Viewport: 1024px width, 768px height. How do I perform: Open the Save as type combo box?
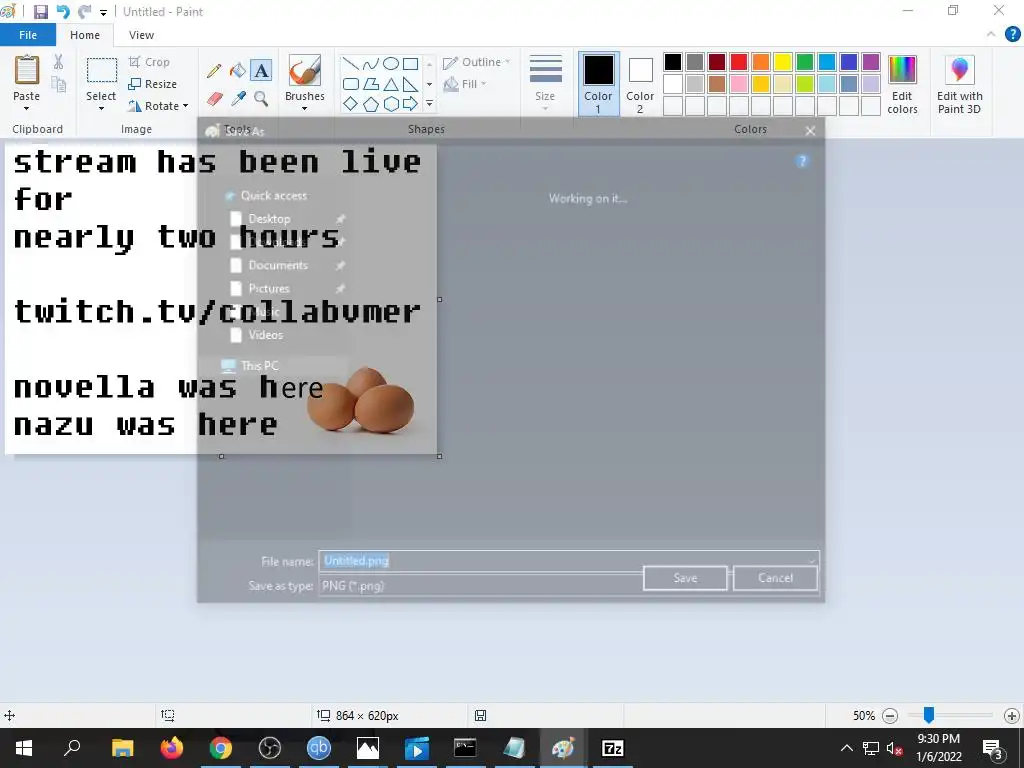481,586
